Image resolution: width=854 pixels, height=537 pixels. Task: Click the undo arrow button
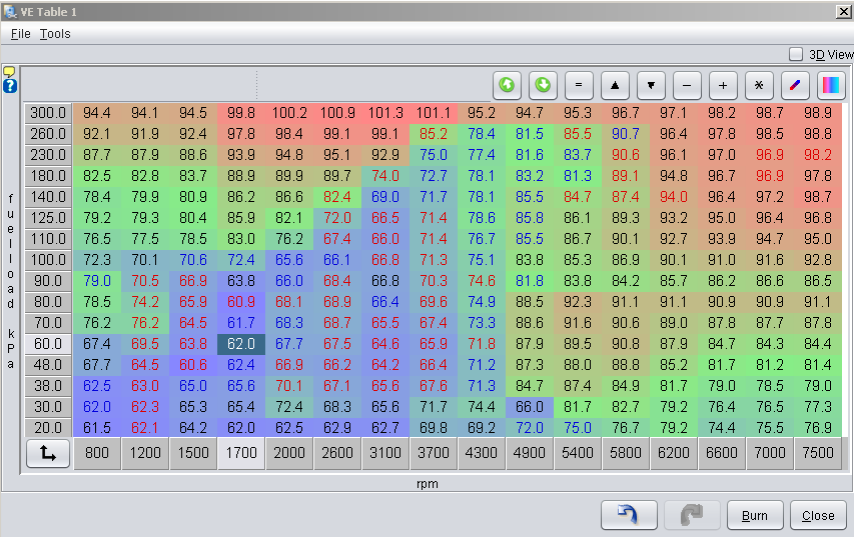pyautogui.click(x=628, y=515)
